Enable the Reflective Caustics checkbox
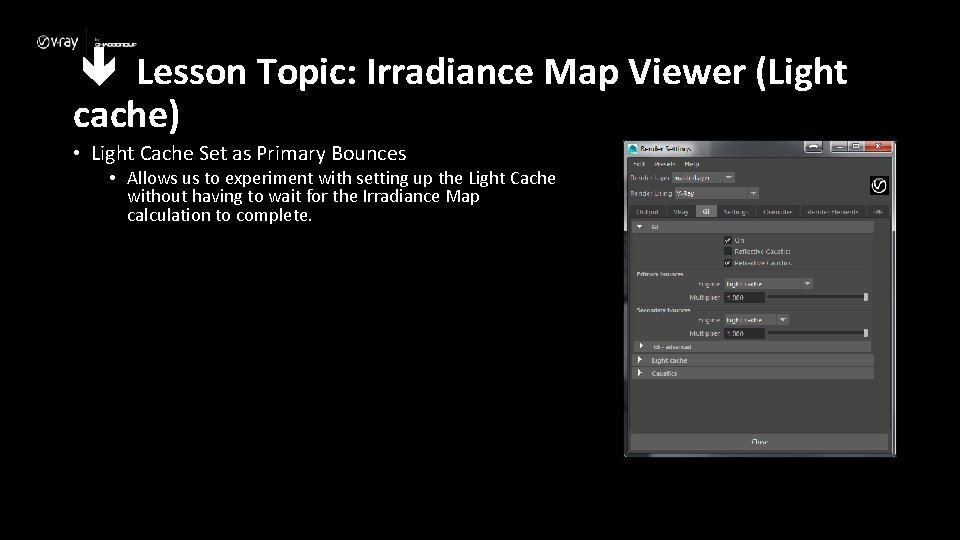960x540 pixels. tap(727, 251)
